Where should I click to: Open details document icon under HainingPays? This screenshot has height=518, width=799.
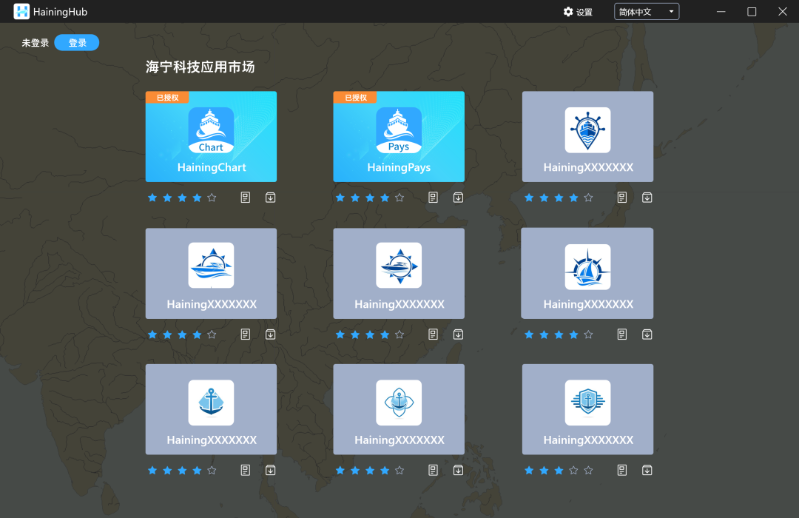click(433, 198)
